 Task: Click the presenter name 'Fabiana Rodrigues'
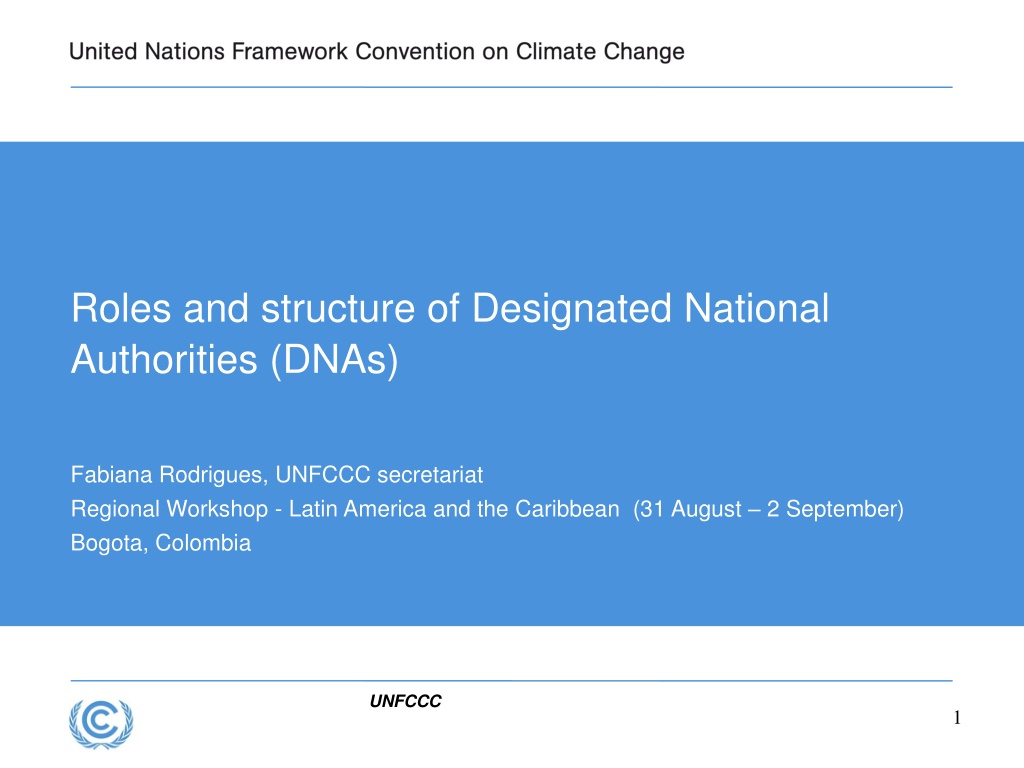(x=167, y=475)
